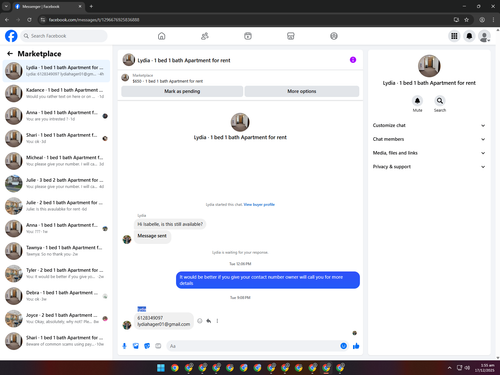Attach a file with photo icon
This screenshot has width=500, height=375.
point(136,346)
